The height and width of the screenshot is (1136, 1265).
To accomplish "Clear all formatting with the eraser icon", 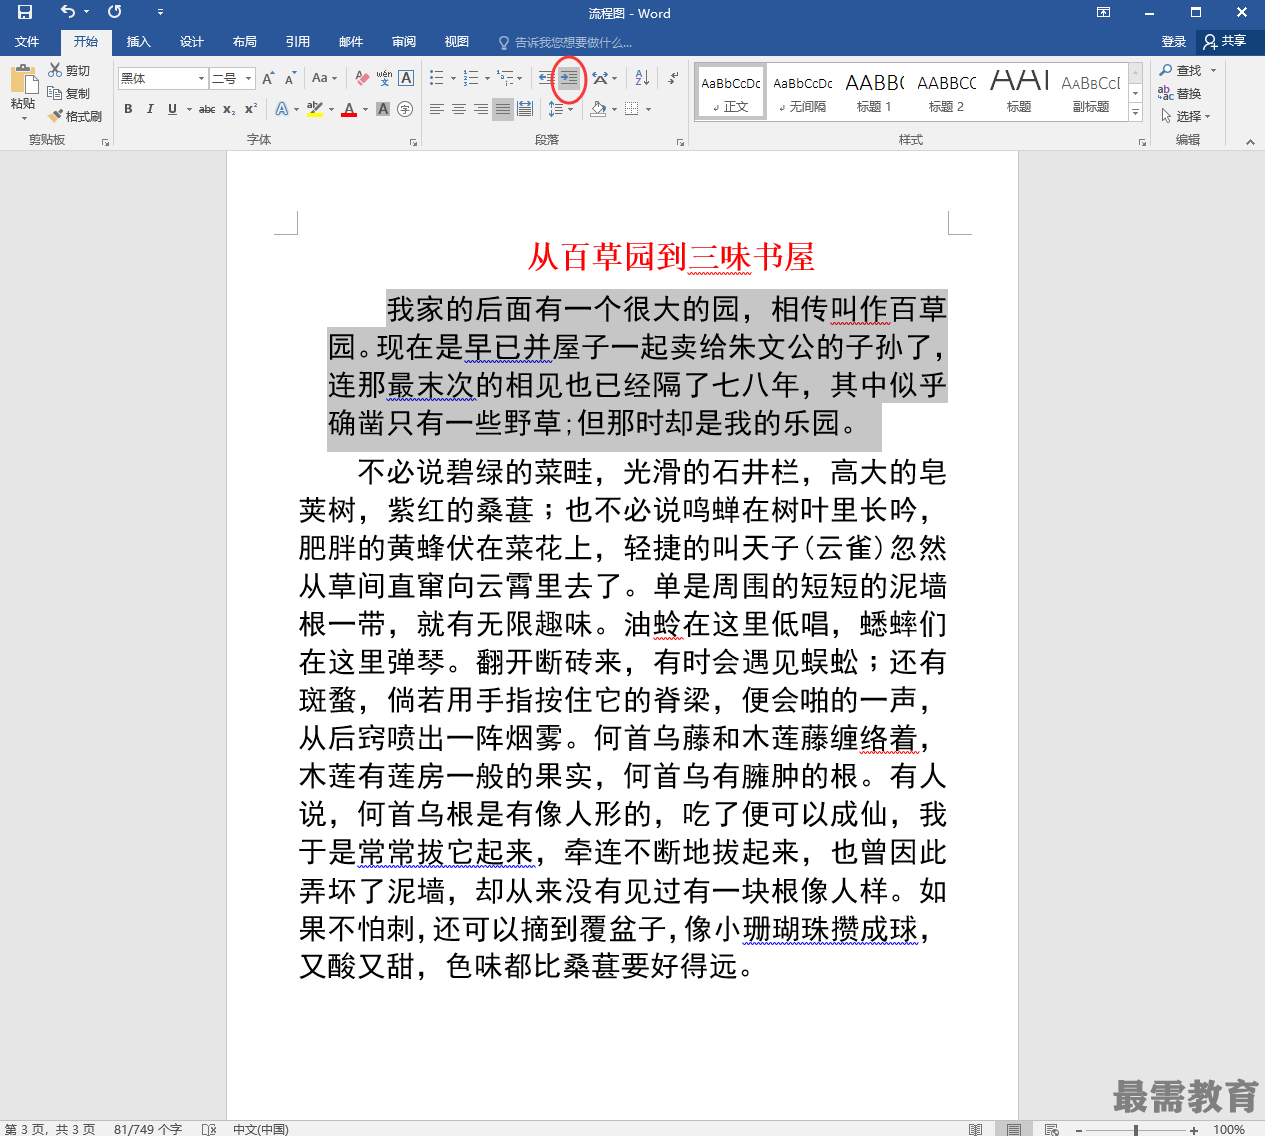I will [362, 78].
